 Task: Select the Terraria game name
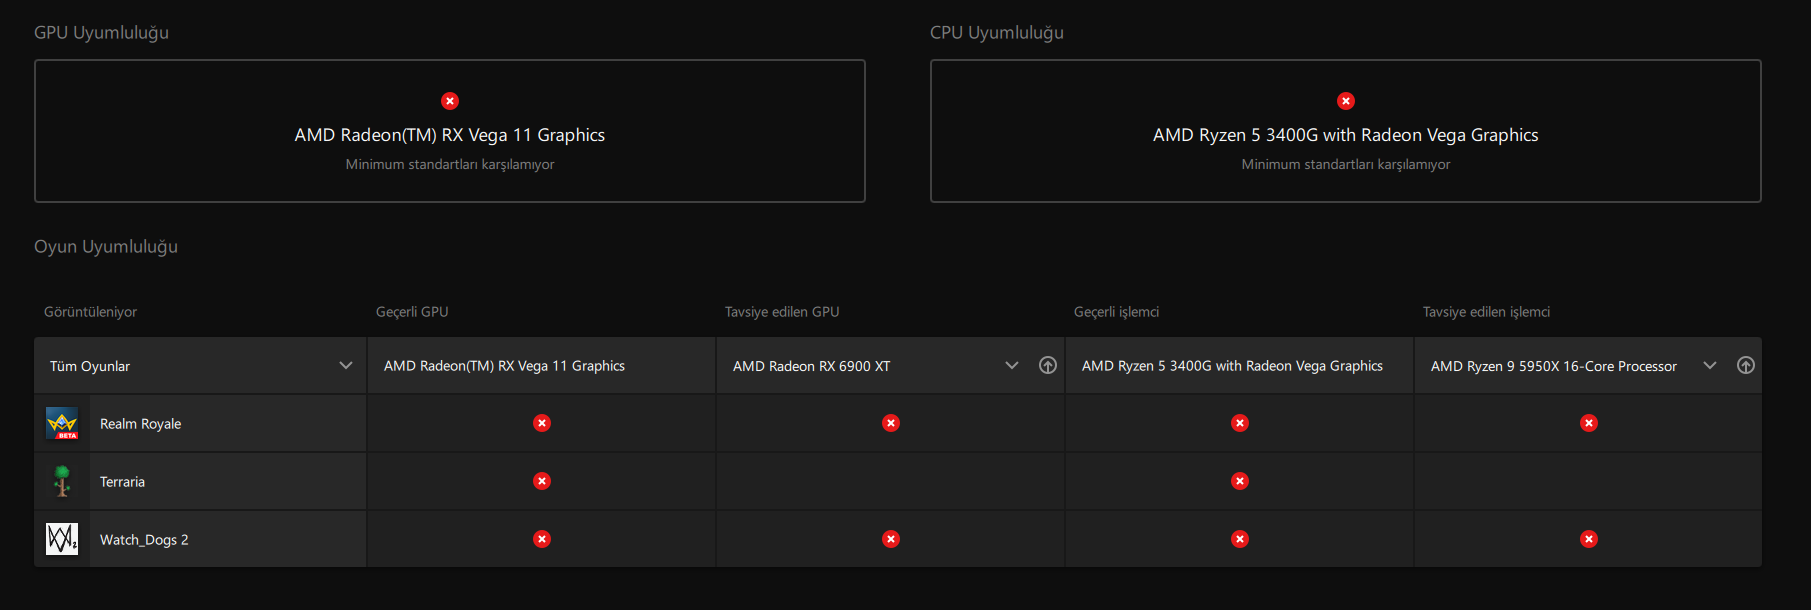click(123, 482)
